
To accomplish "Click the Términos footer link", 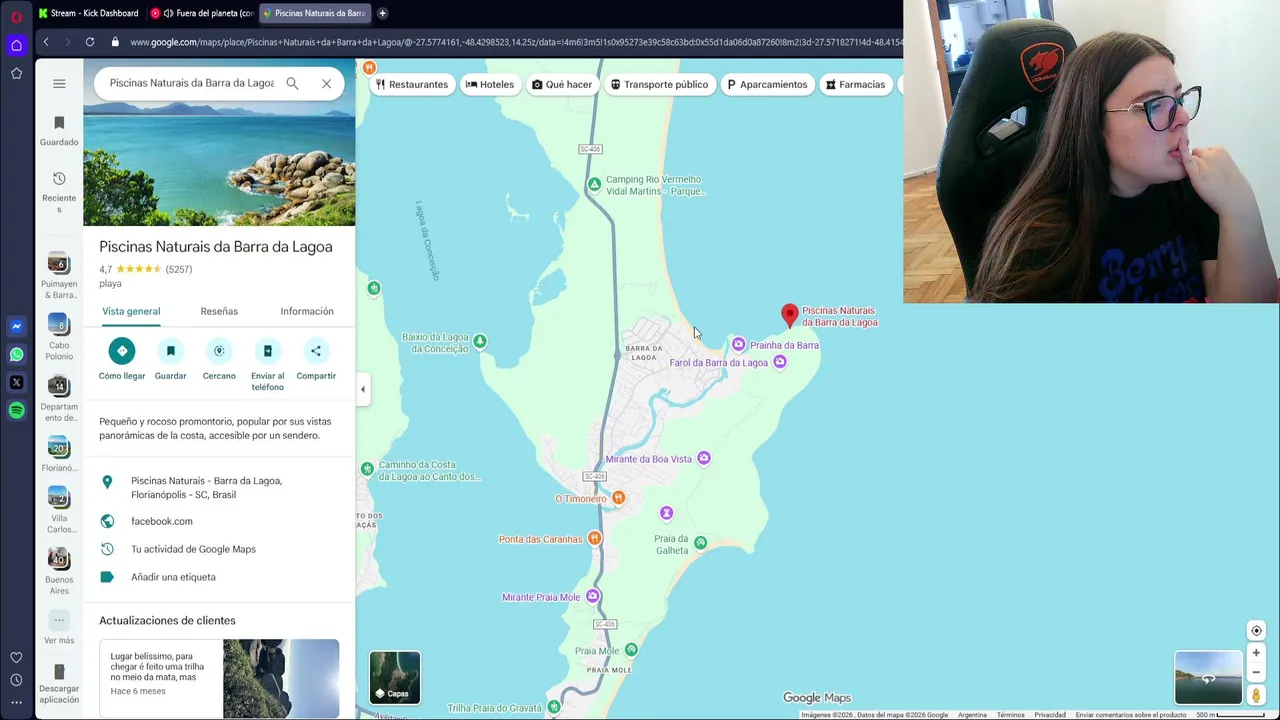I will [x=1010, y=715].
